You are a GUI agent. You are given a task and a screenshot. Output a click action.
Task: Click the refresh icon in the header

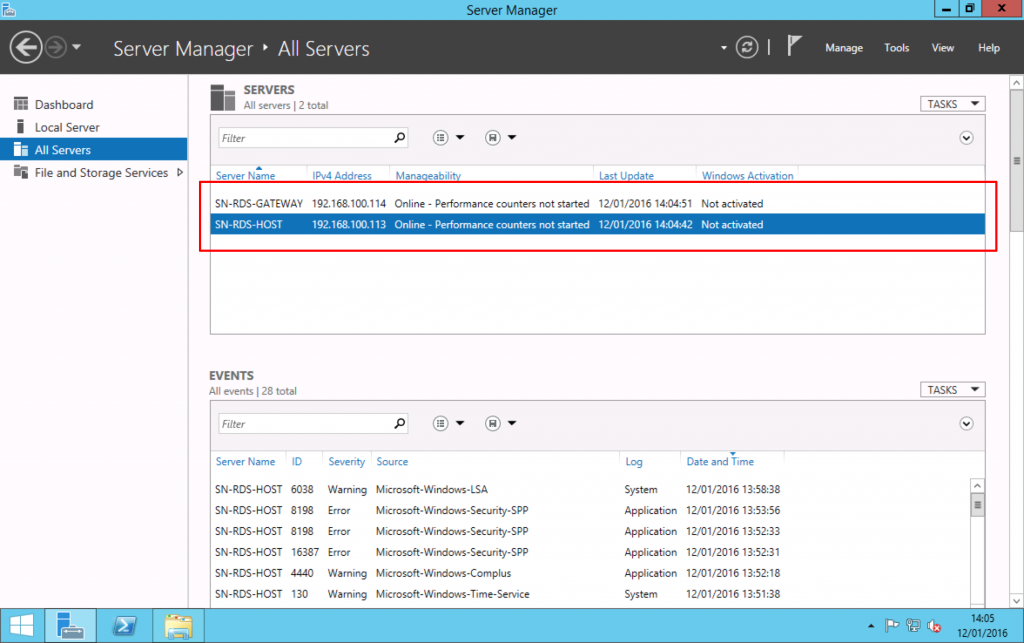[x=746, y=46]
